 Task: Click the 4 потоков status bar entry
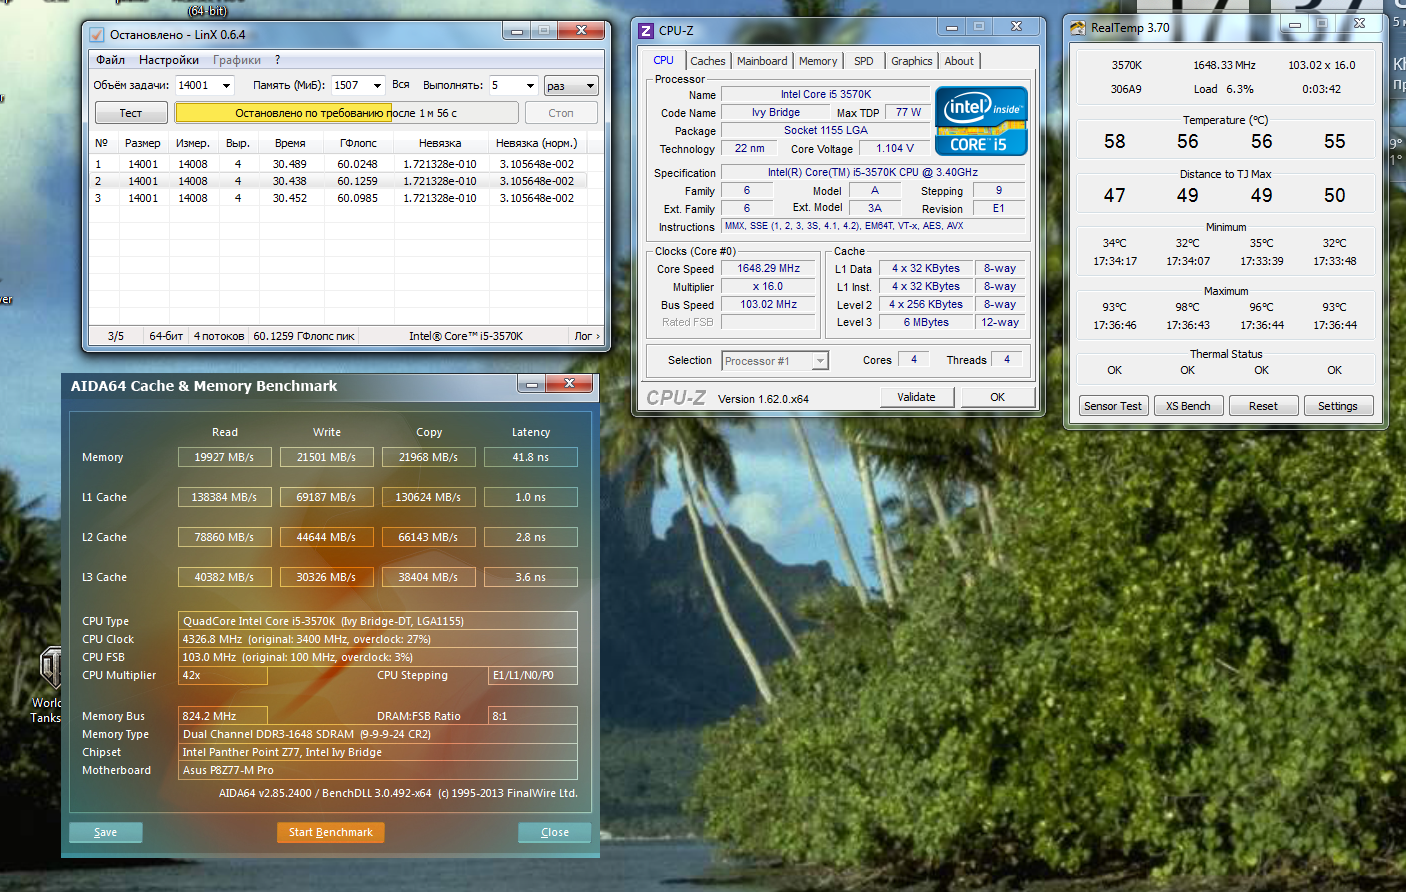[219, 336]
